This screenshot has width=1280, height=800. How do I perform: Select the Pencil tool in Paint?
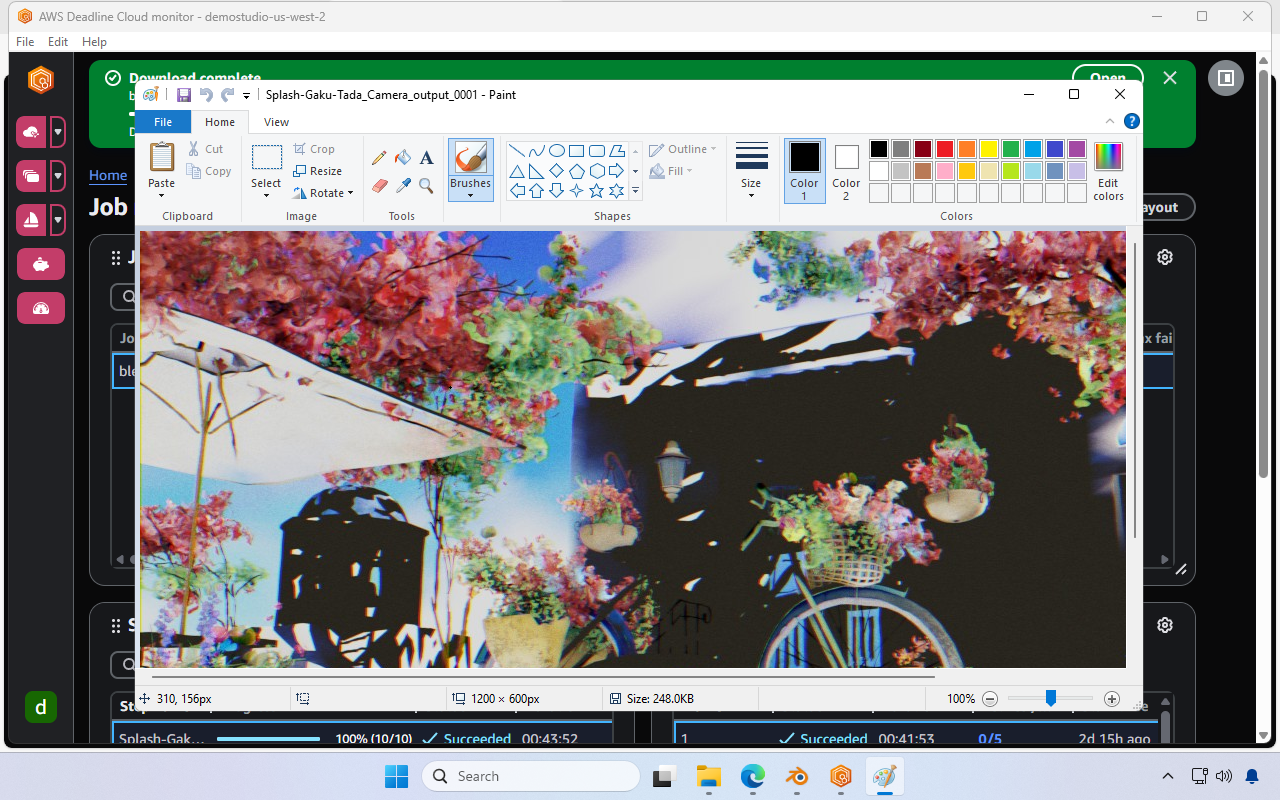pyautogui.click(x=379, y=157)
